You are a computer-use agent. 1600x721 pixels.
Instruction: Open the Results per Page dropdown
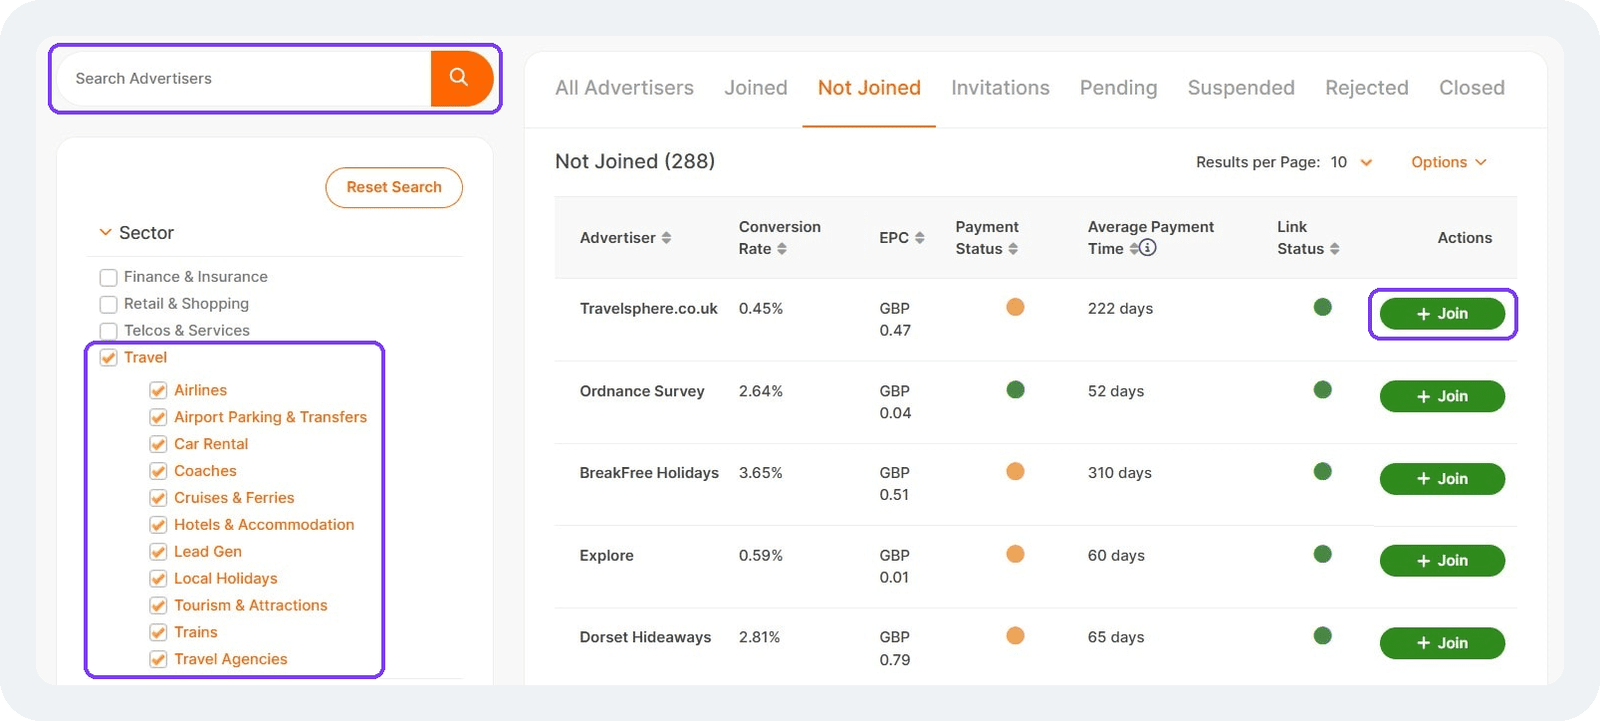coord(1352,162)
